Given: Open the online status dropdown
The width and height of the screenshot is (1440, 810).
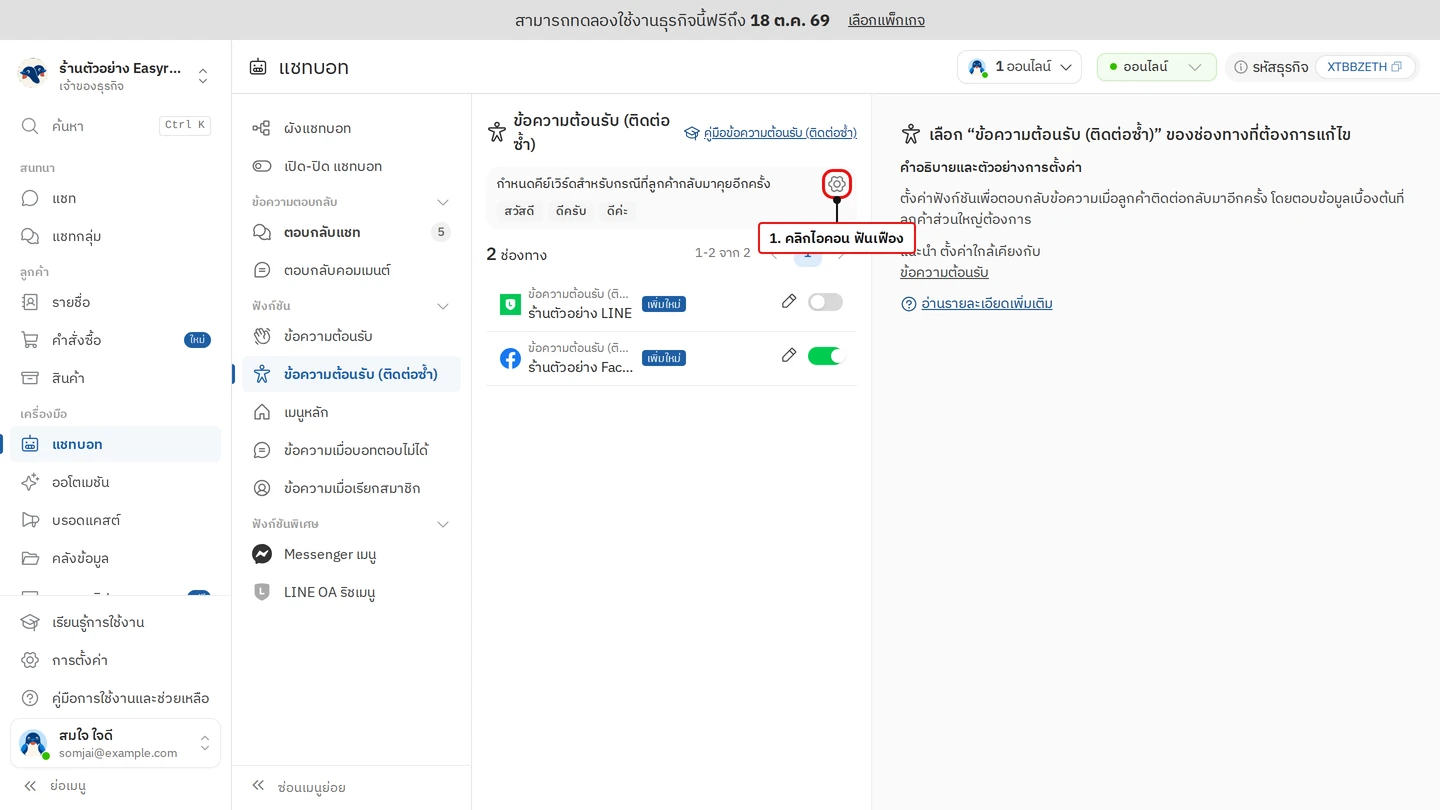Looking at the screenshot, I should coord(1156,67).
